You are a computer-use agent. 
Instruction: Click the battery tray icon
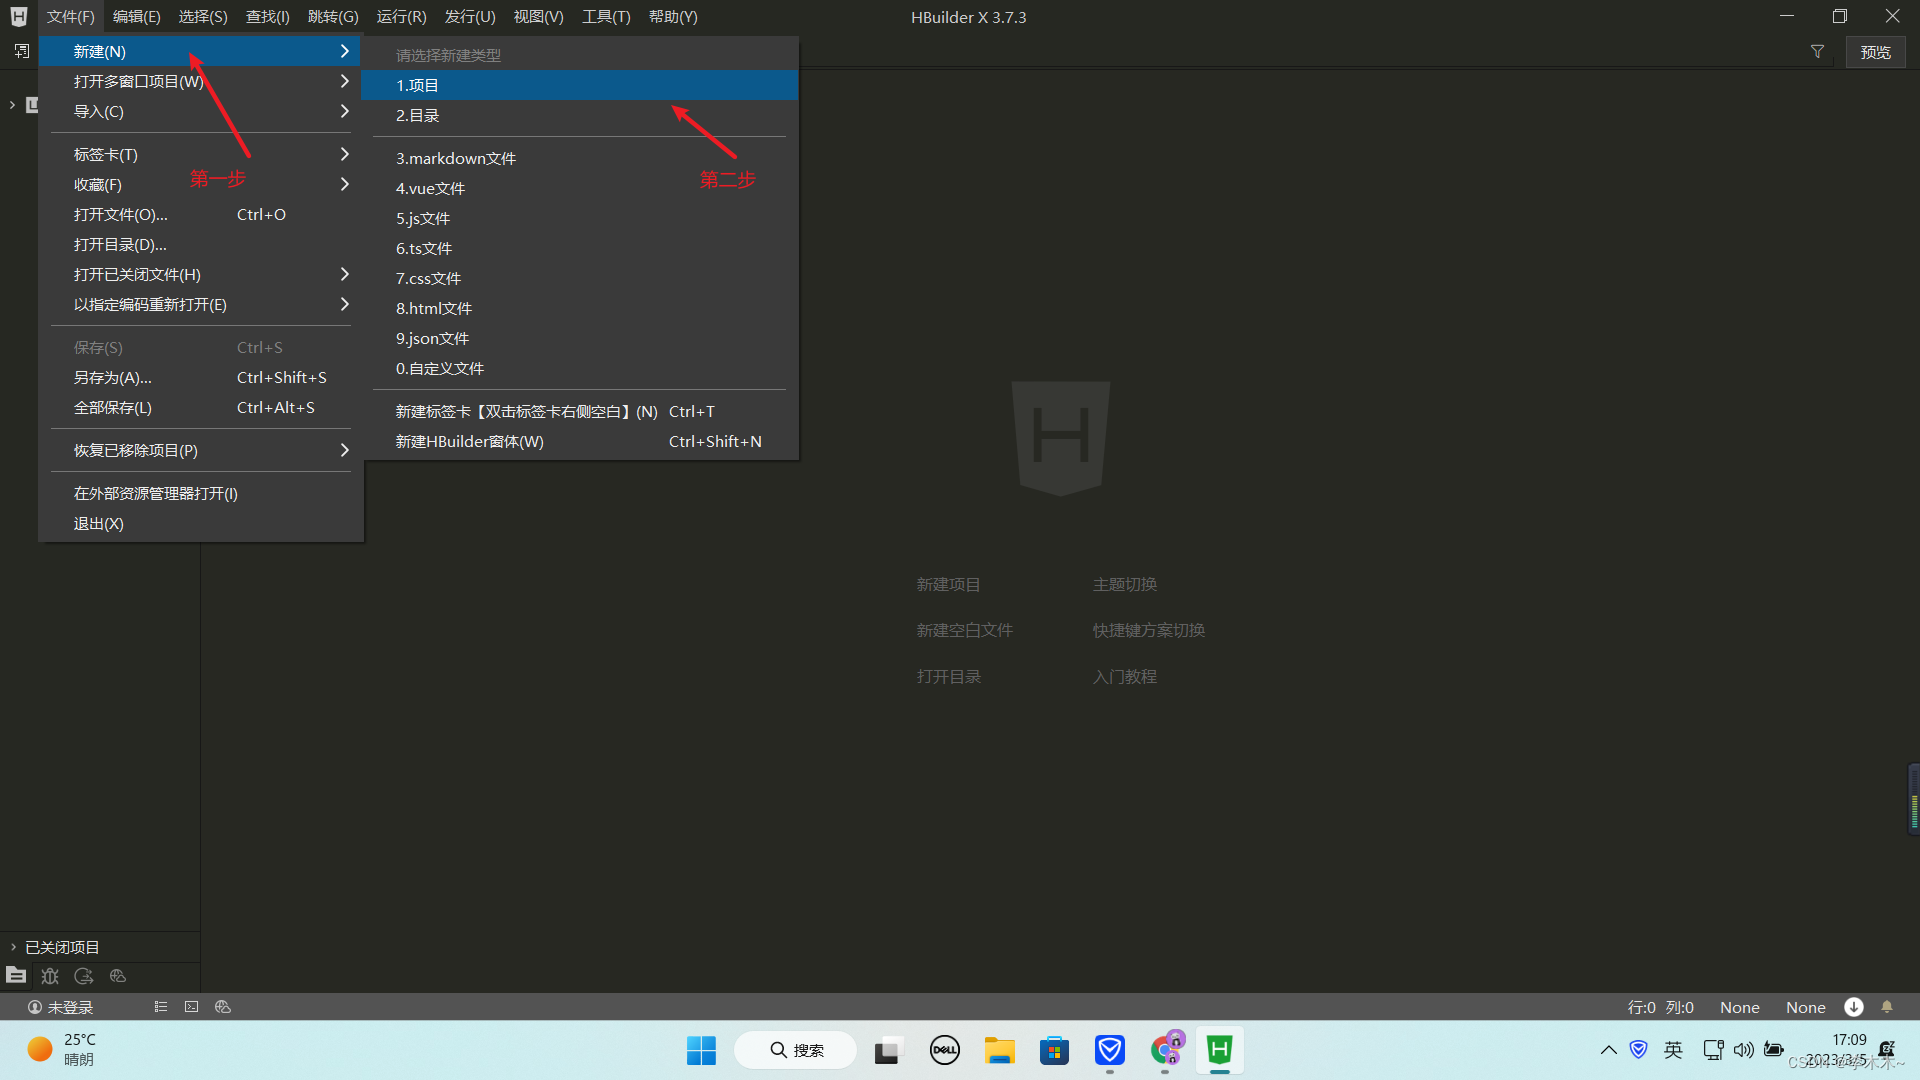coord(1774,1050)
